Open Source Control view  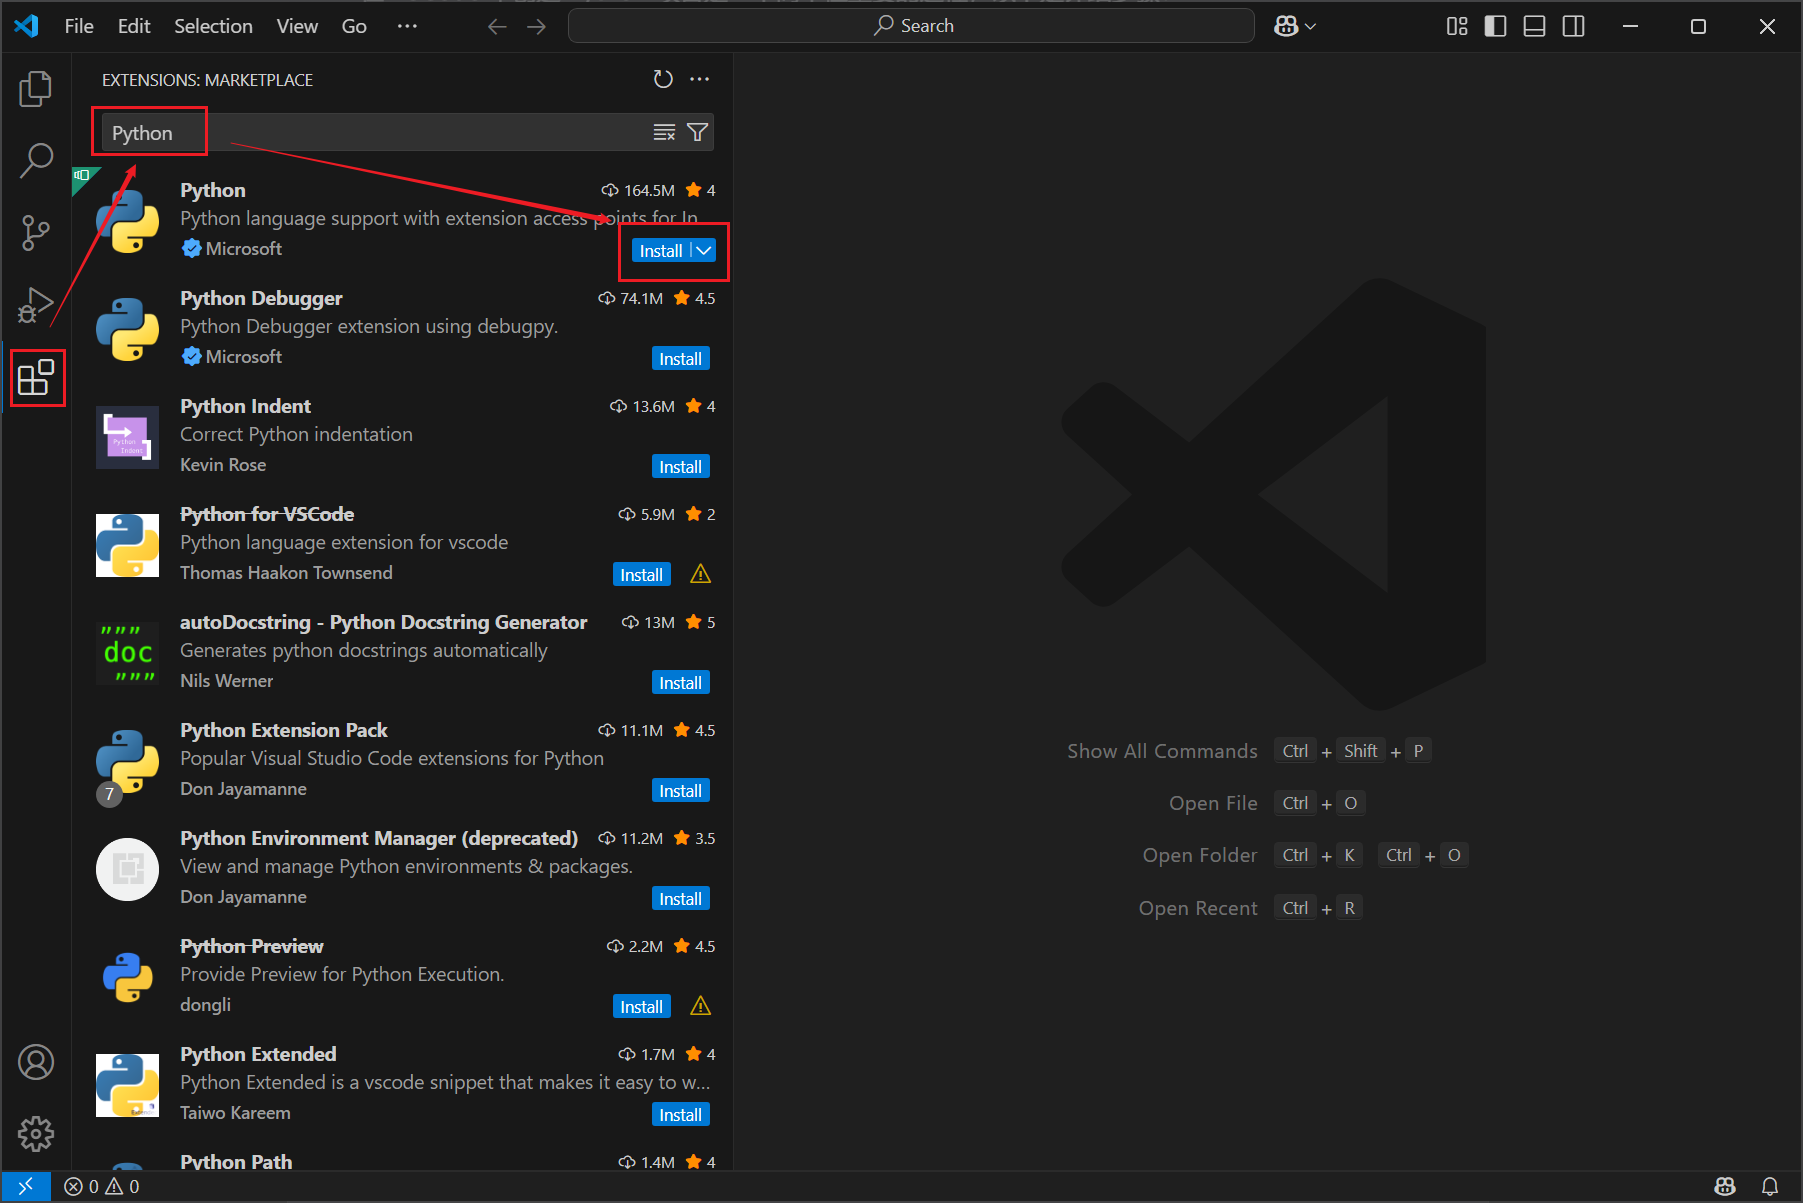[x=36, y=232]
